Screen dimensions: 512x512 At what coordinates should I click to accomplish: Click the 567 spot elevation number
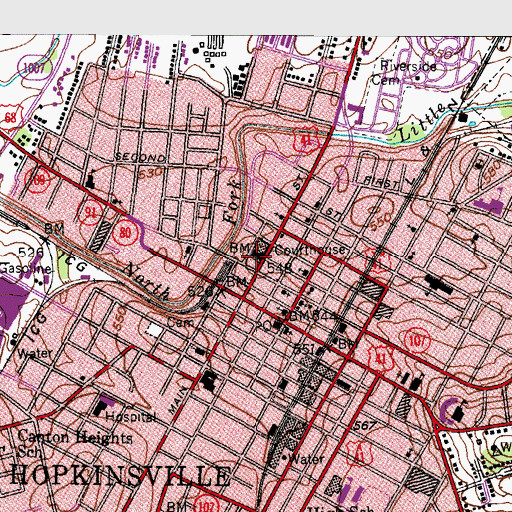[365, 426]
